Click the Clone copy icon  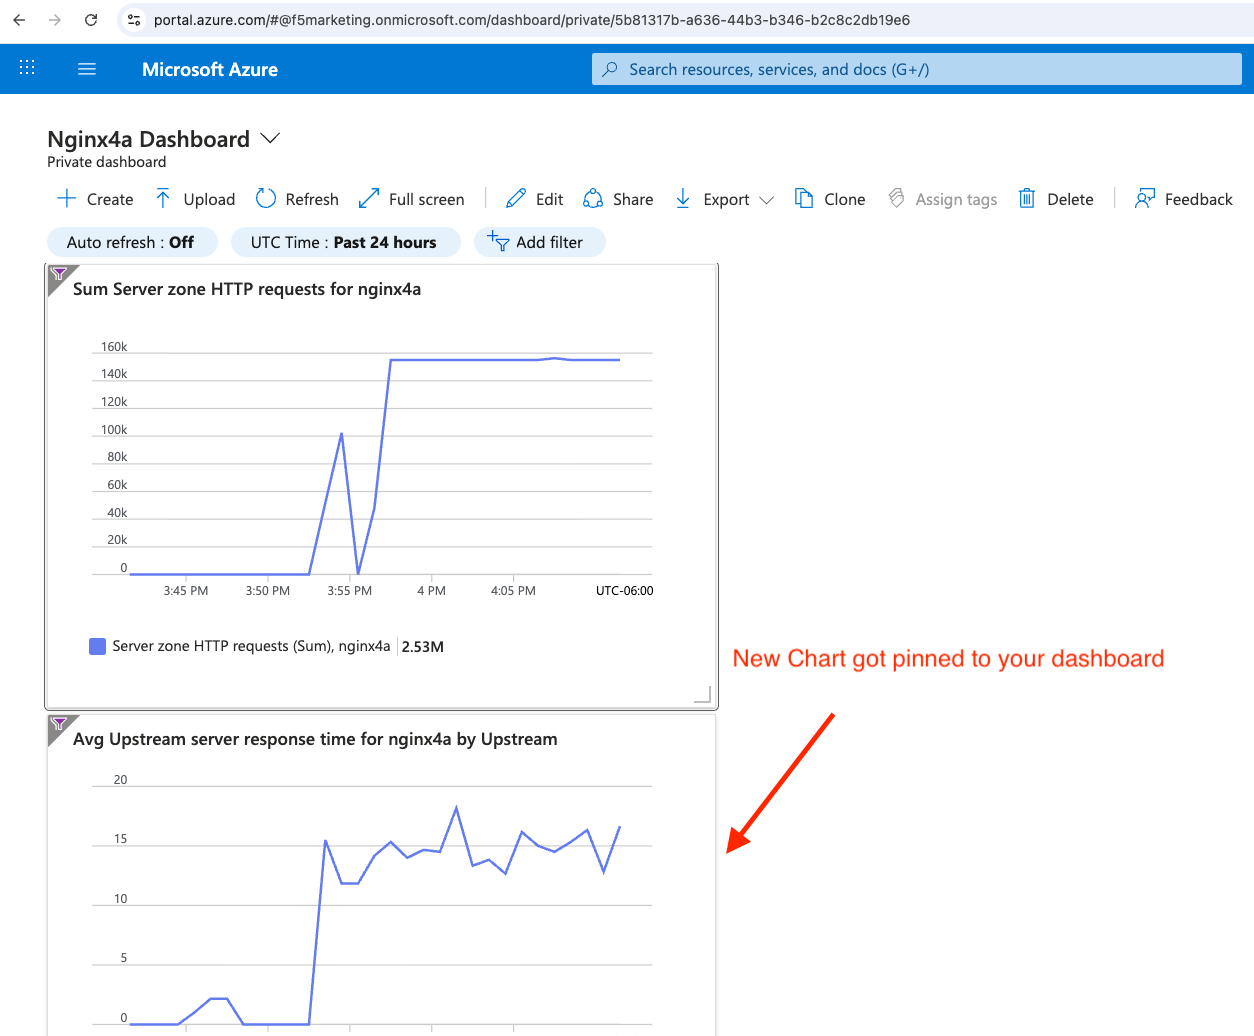804,198
